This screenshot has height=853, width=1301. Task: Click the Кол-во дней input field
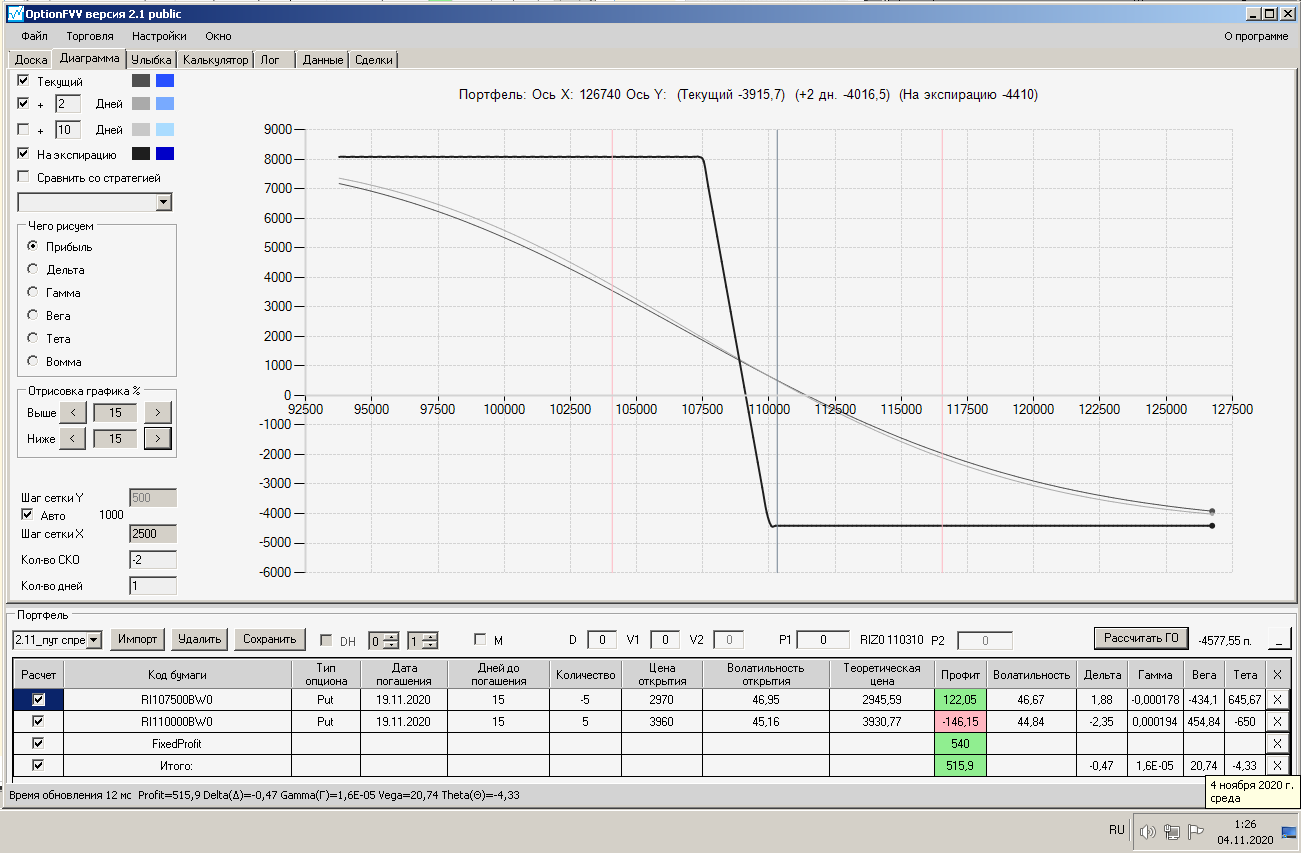point(153,586)
